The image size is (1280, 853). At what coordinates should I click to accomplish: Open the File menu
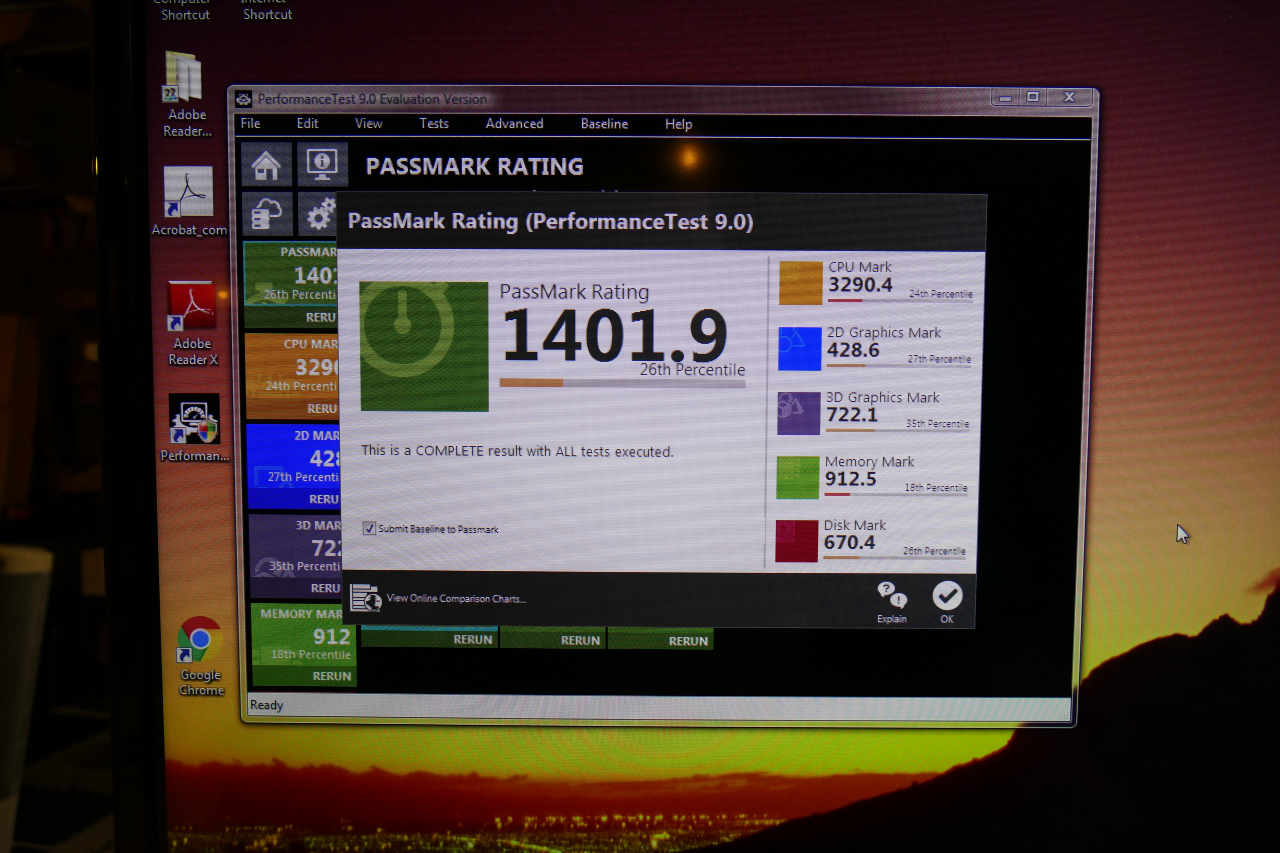tap(250, 124)
